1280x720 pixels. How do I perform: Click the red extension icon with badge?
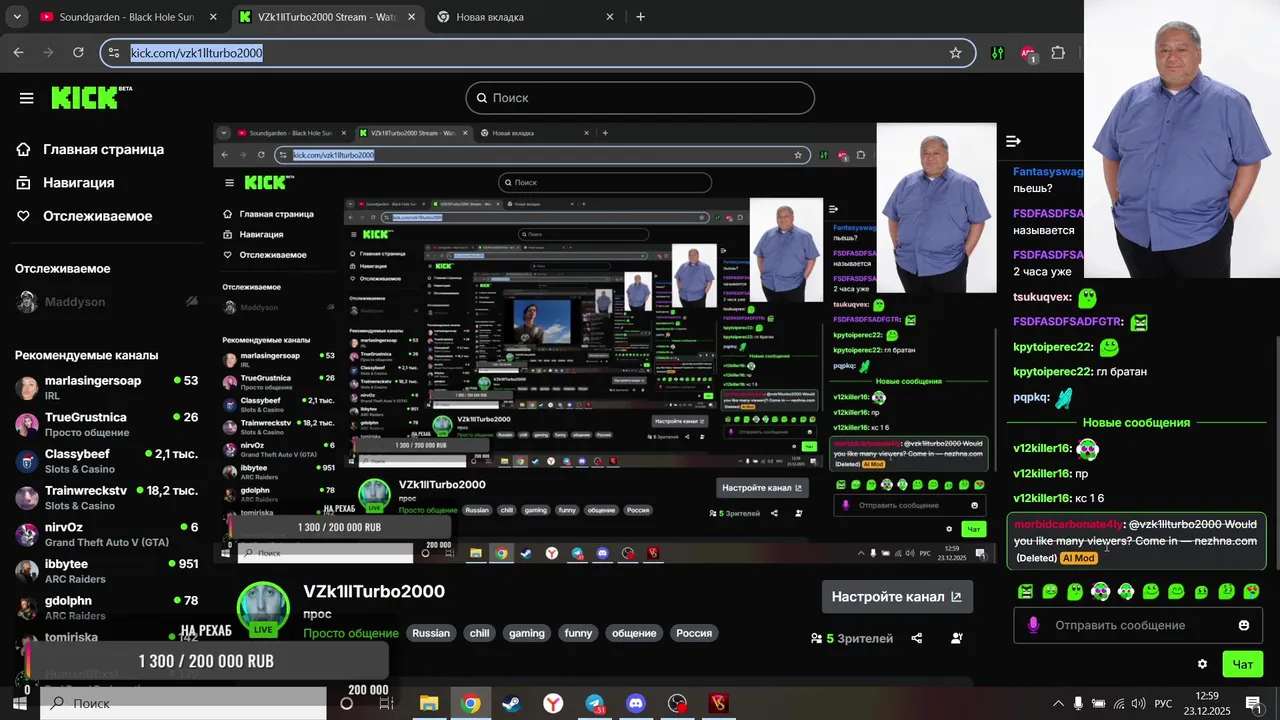pyautogui.click(x=1028, y=54)
